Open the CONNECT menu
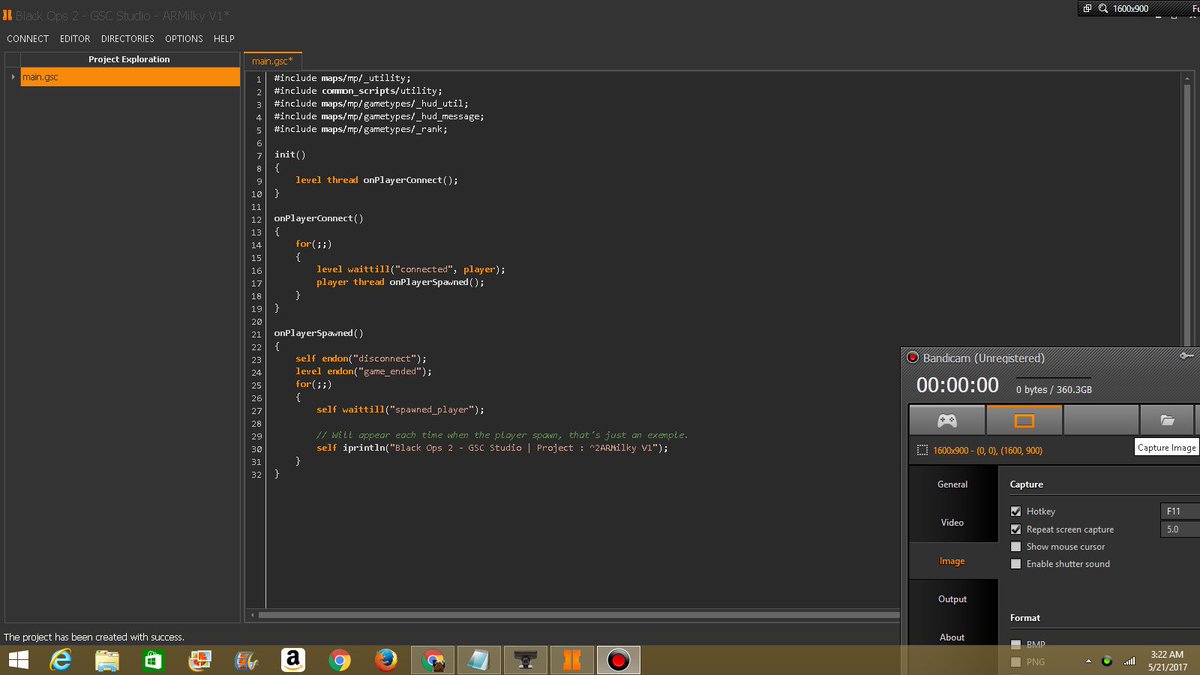The image size is (1200, 675). point(28,39)
